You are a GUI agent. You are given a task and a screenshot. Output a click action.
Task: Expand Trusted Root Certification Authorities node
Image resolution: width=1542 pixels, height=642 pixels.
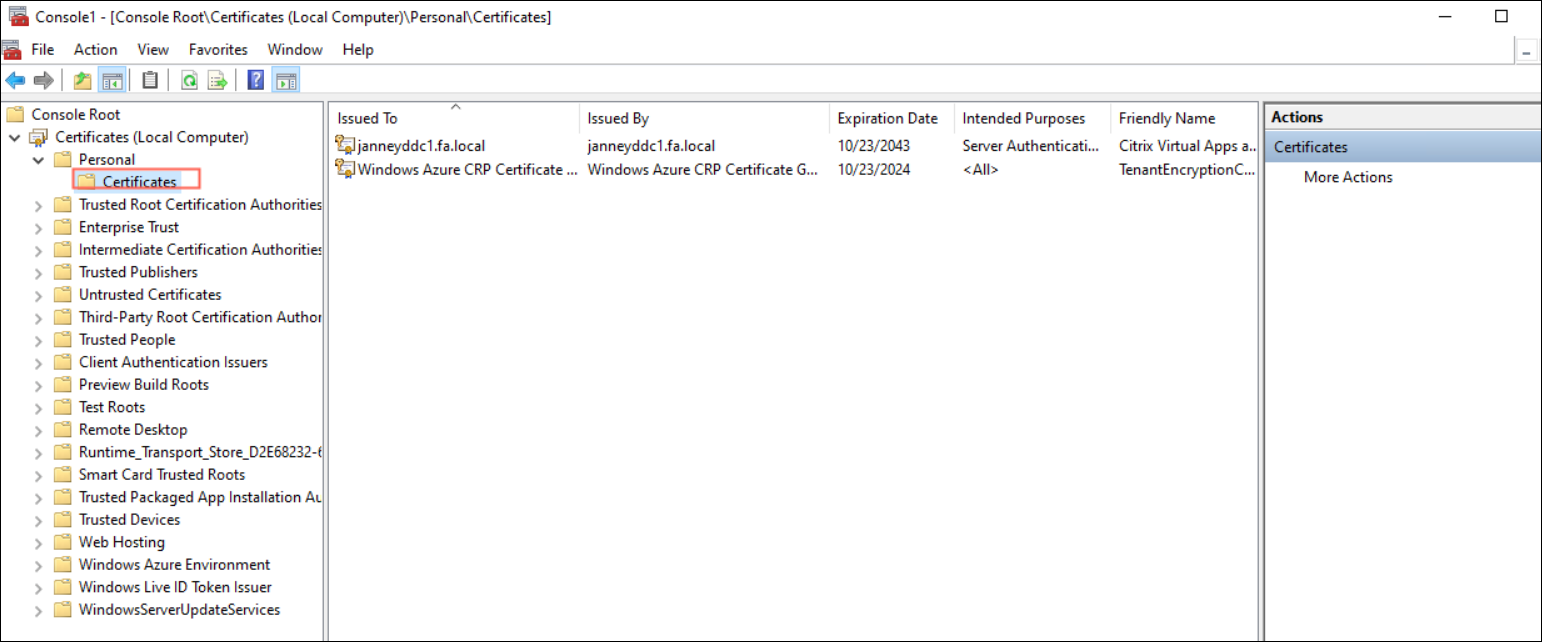[38, 205]
